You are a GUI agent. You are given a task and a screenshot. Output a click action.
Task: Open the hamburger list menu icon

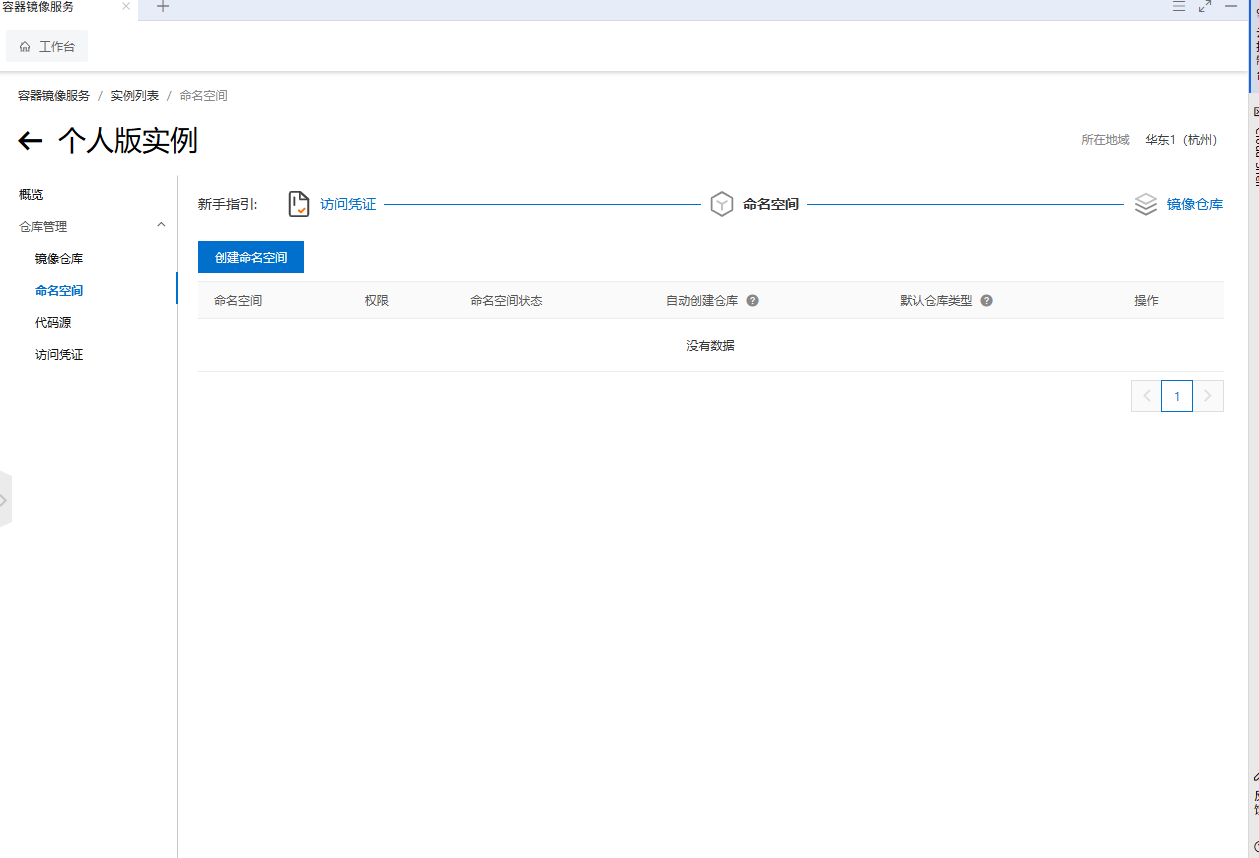pos(1179,7)
